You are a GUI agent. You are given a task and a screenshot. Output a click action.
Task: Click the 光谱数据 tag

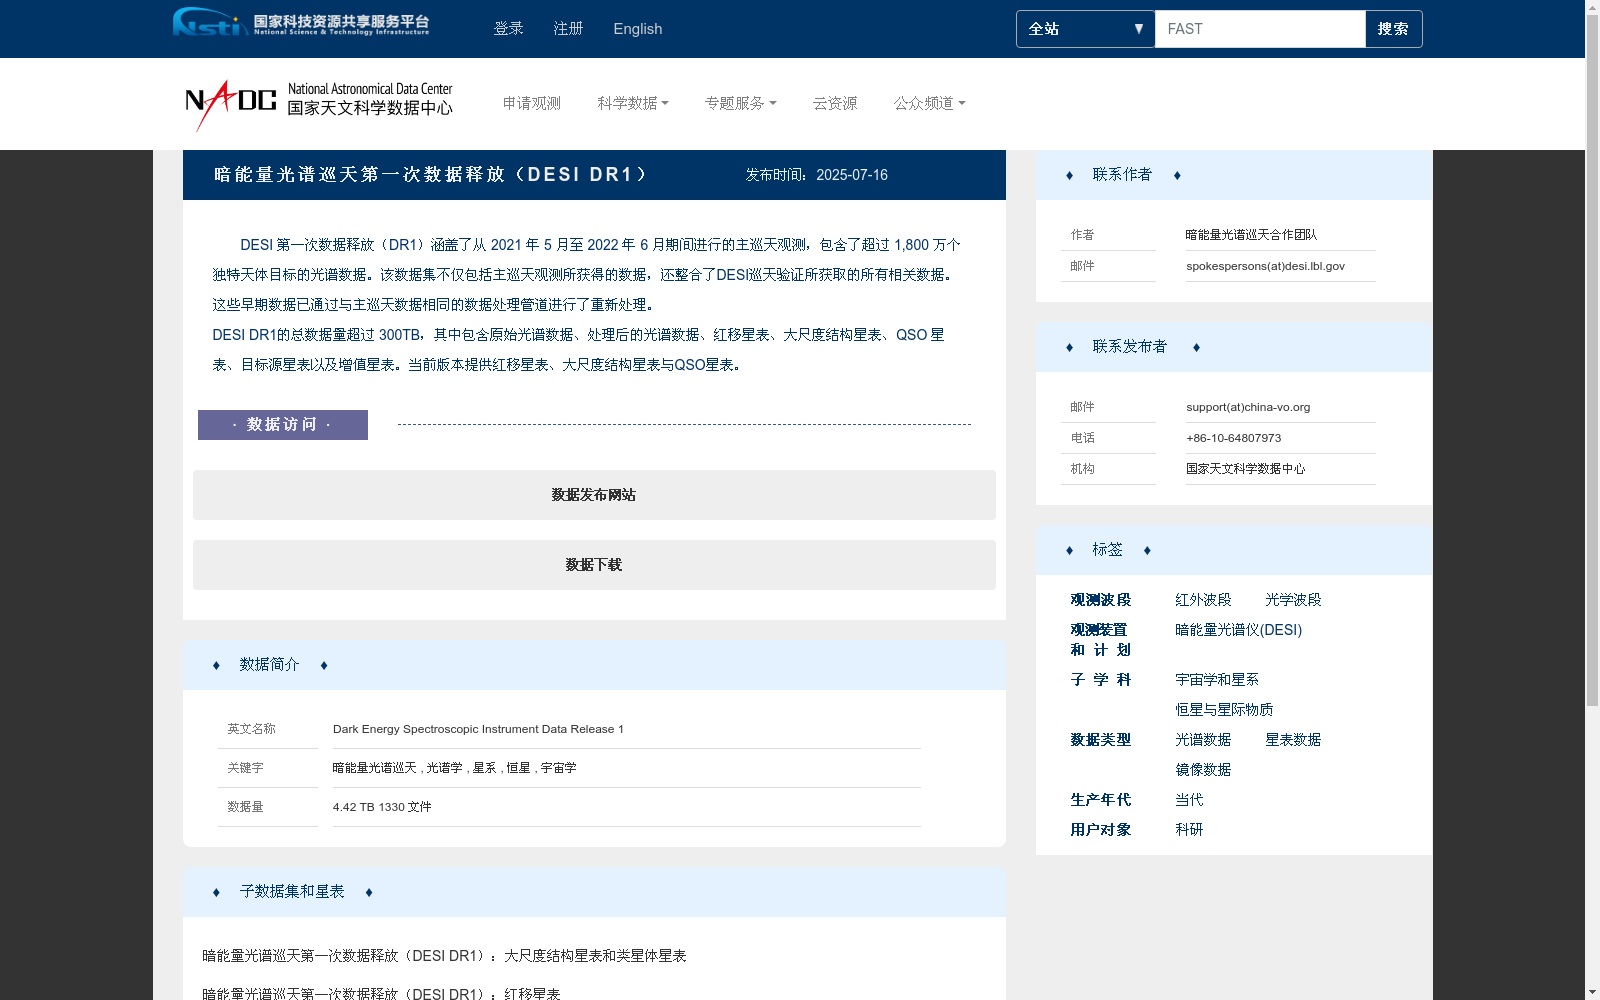1204,739
